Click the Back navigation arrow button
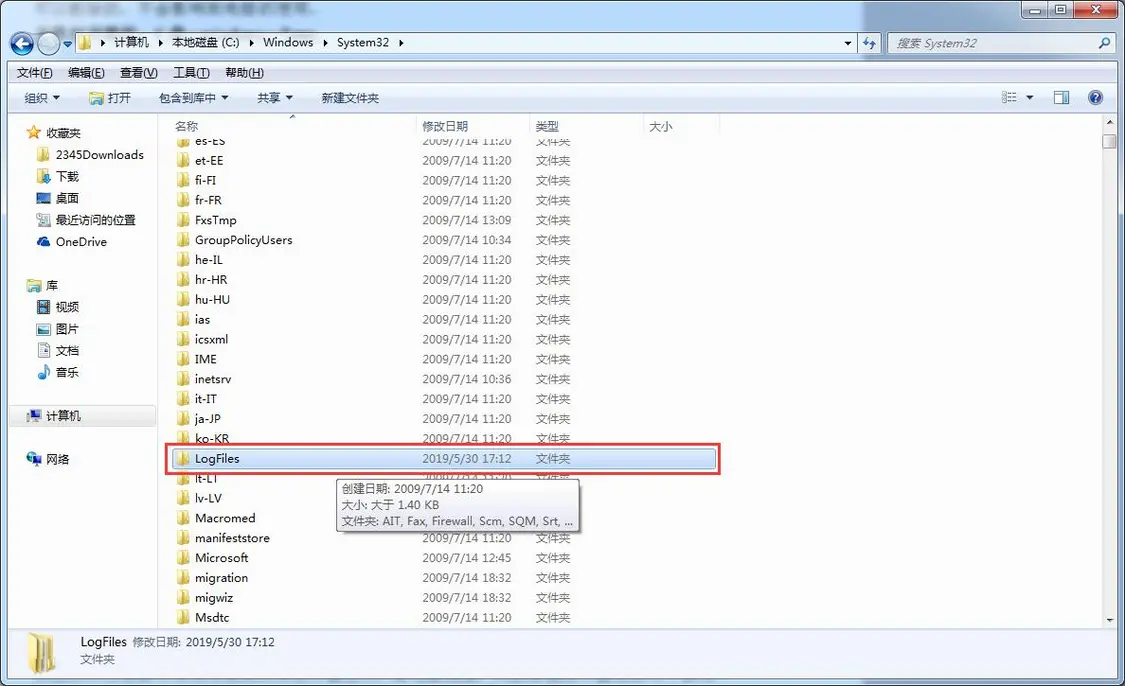The image size is (1125, 686). coord(22,44)
